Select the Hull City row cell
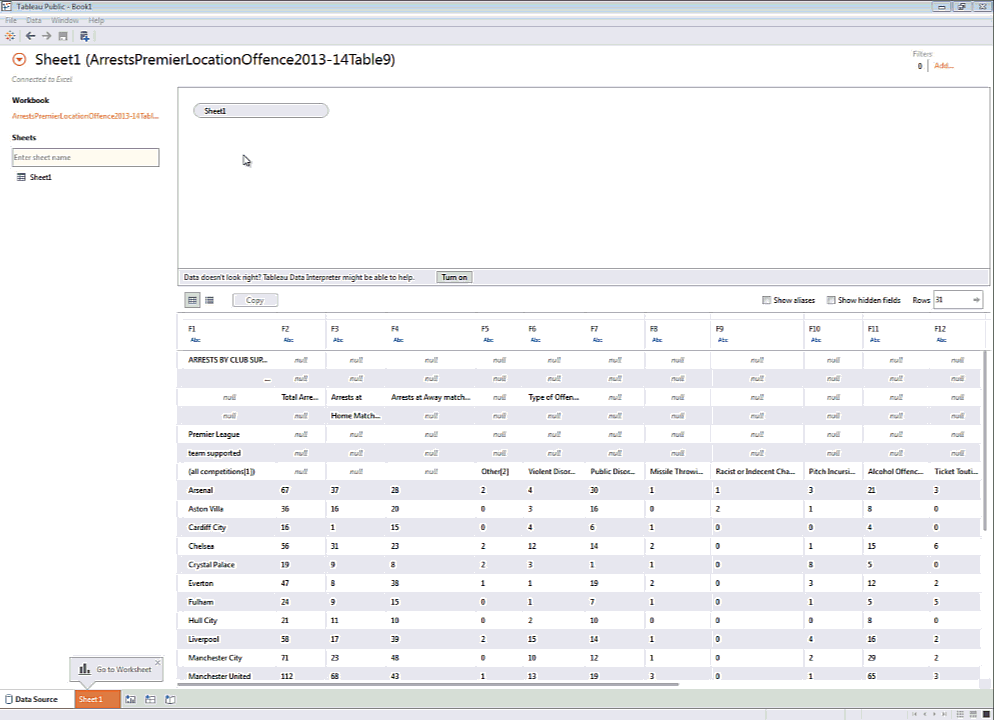 [203, 620]
